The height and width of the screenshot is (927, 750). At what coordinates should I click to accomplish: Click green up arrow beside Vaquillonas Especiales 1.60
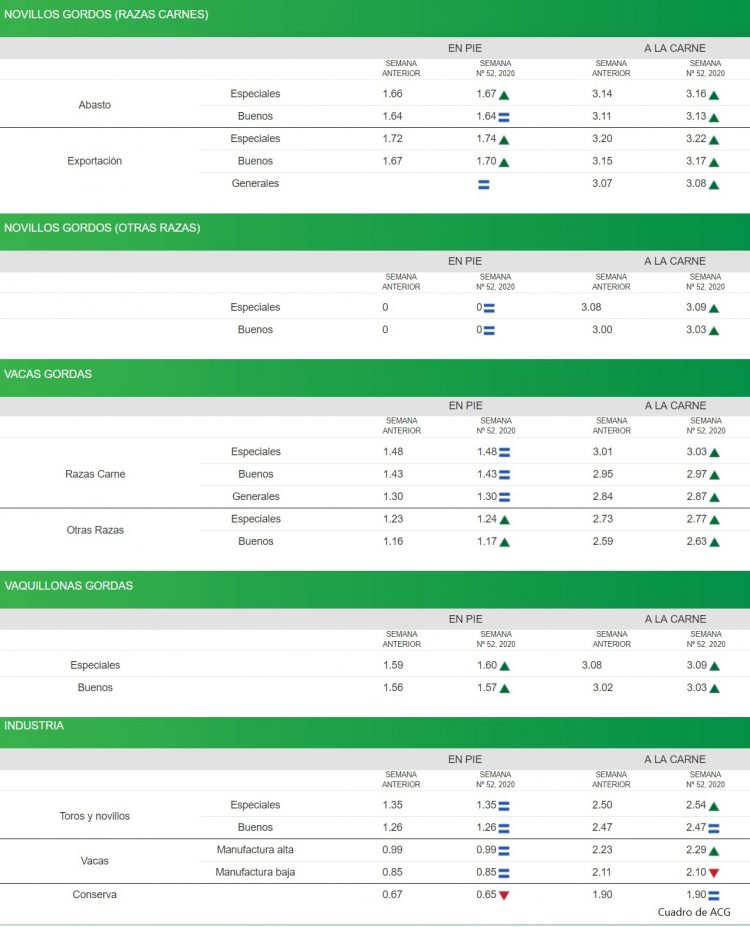tap(504, 666)
